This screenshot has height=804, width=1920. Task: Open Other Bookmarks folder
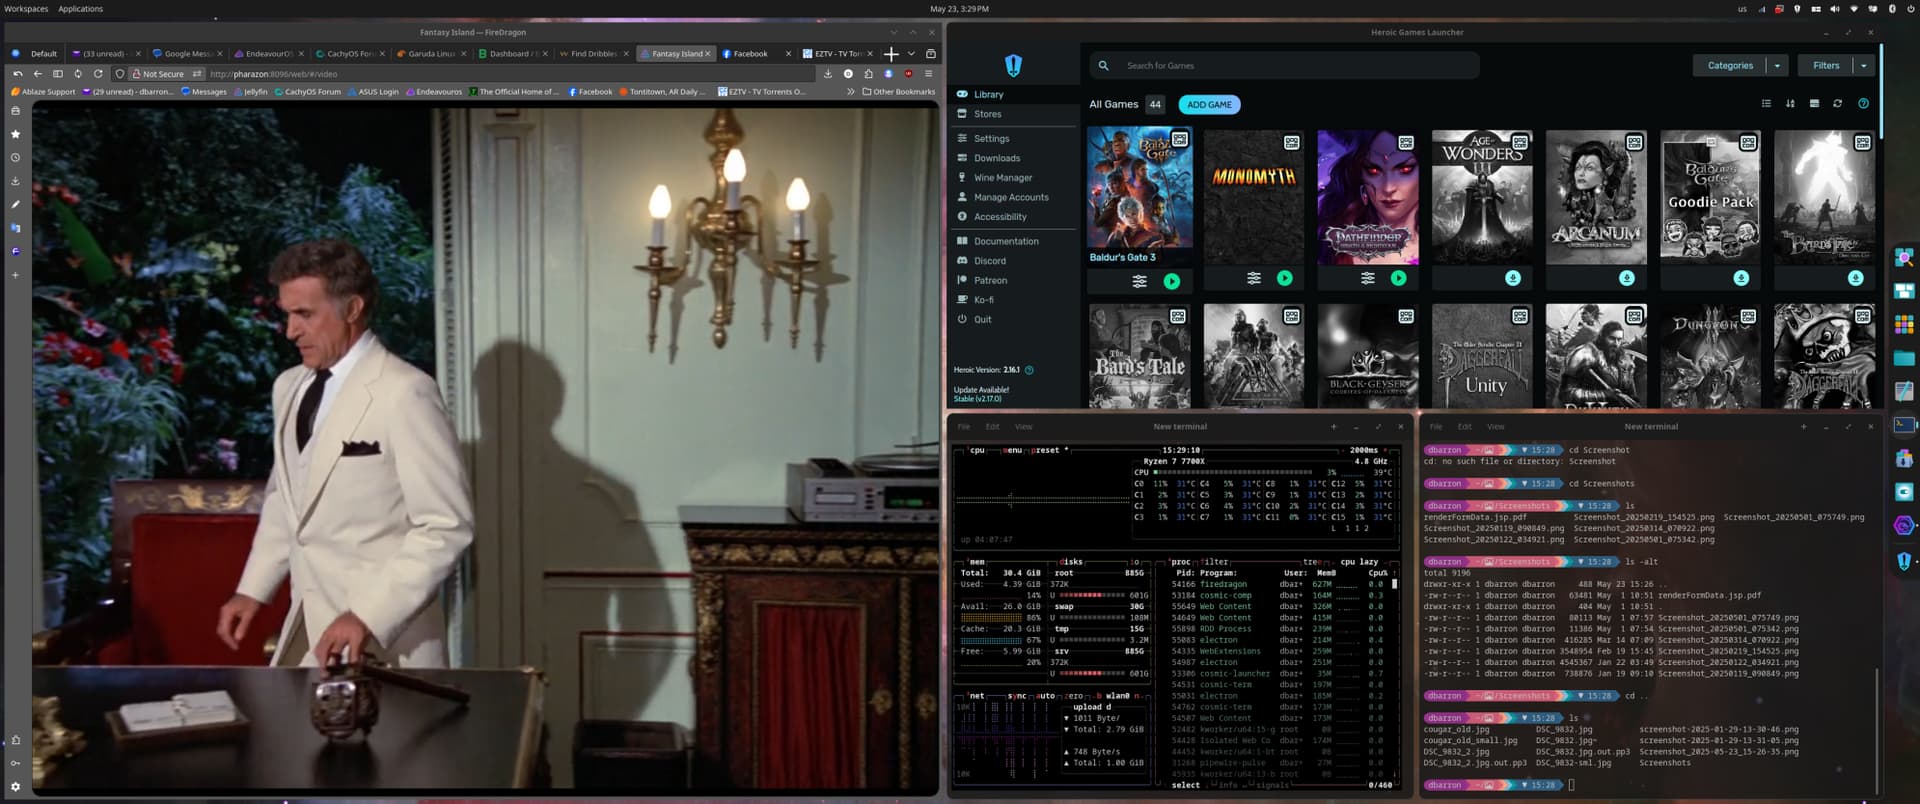(x=899, y=92)
